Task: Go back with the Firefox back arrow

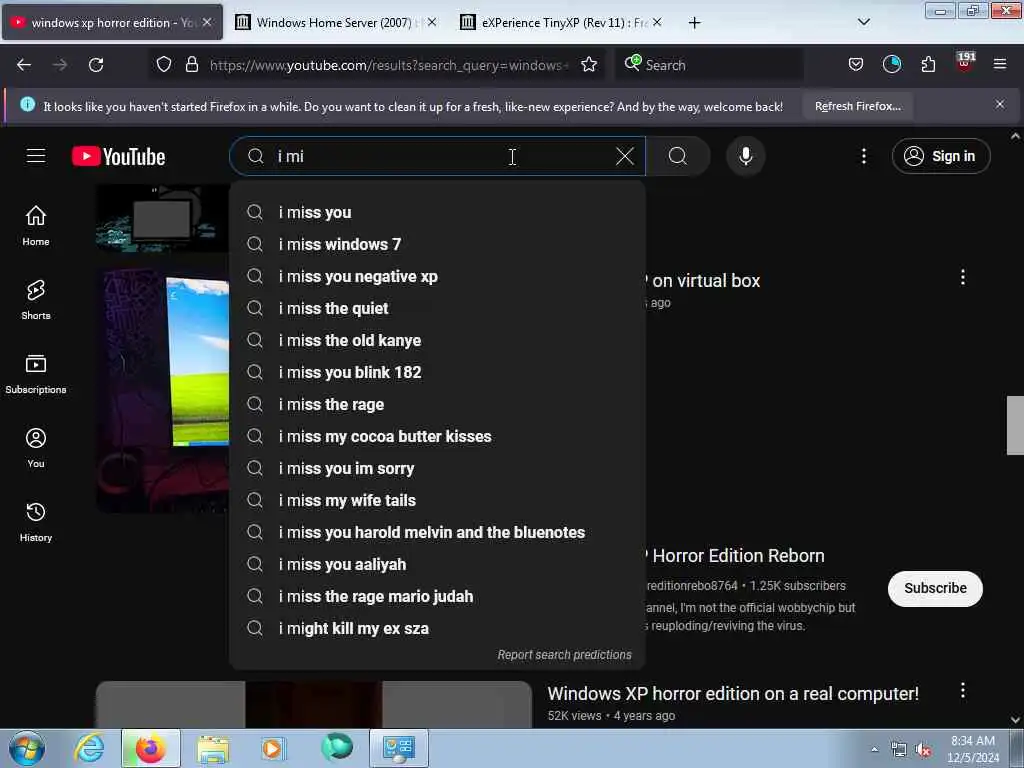Action: (x=24, y=65)
